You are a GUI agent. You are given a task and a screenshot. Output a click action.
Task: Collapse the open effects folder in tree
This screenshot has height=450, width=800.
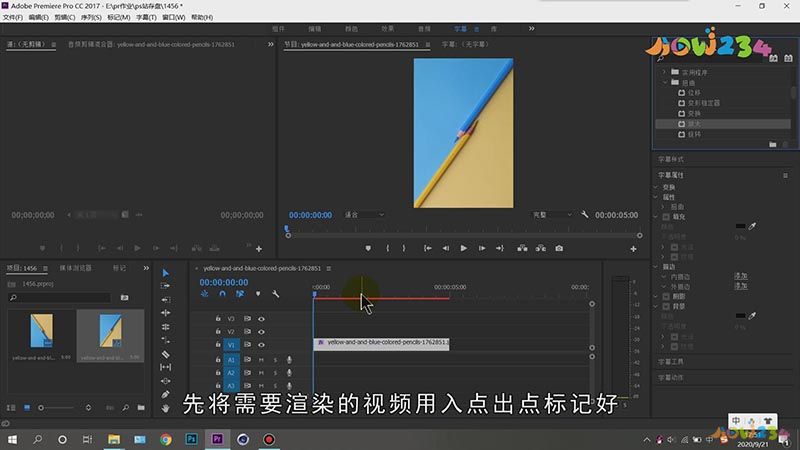pyautogui.click(x=664, y=82)
